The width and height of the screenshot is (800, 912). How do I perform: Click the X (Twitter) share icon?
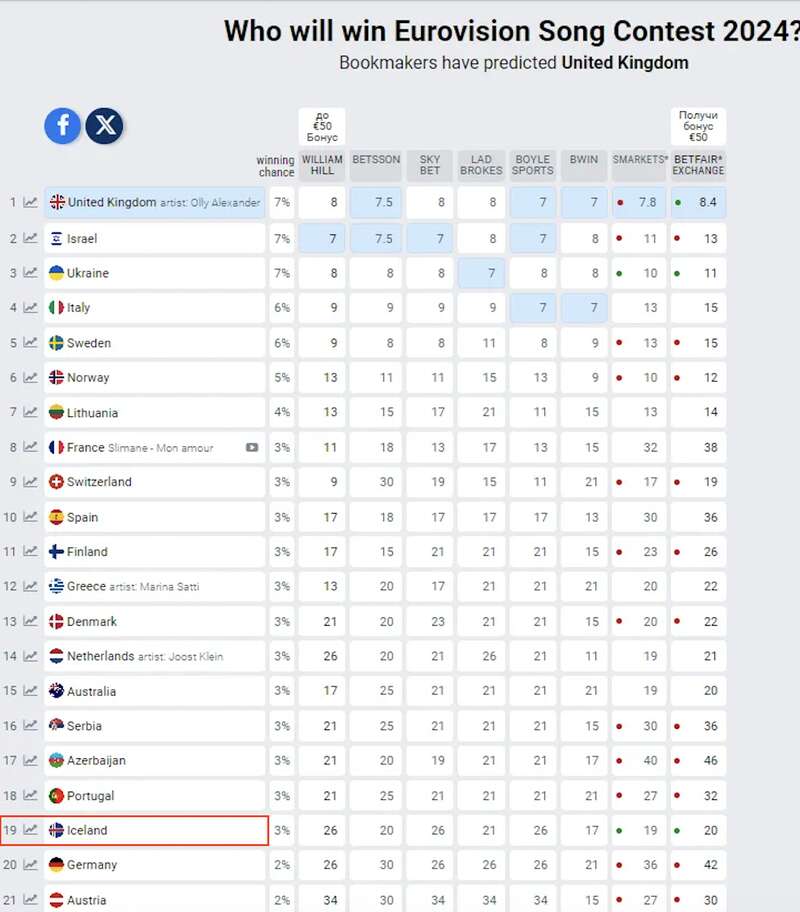[104, 125]
